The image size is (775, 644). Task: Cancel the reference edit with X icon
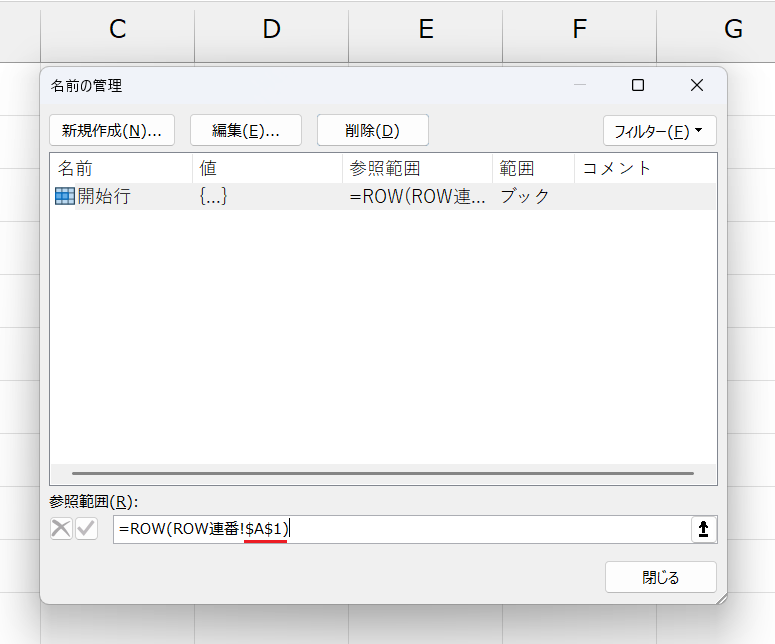61,529
